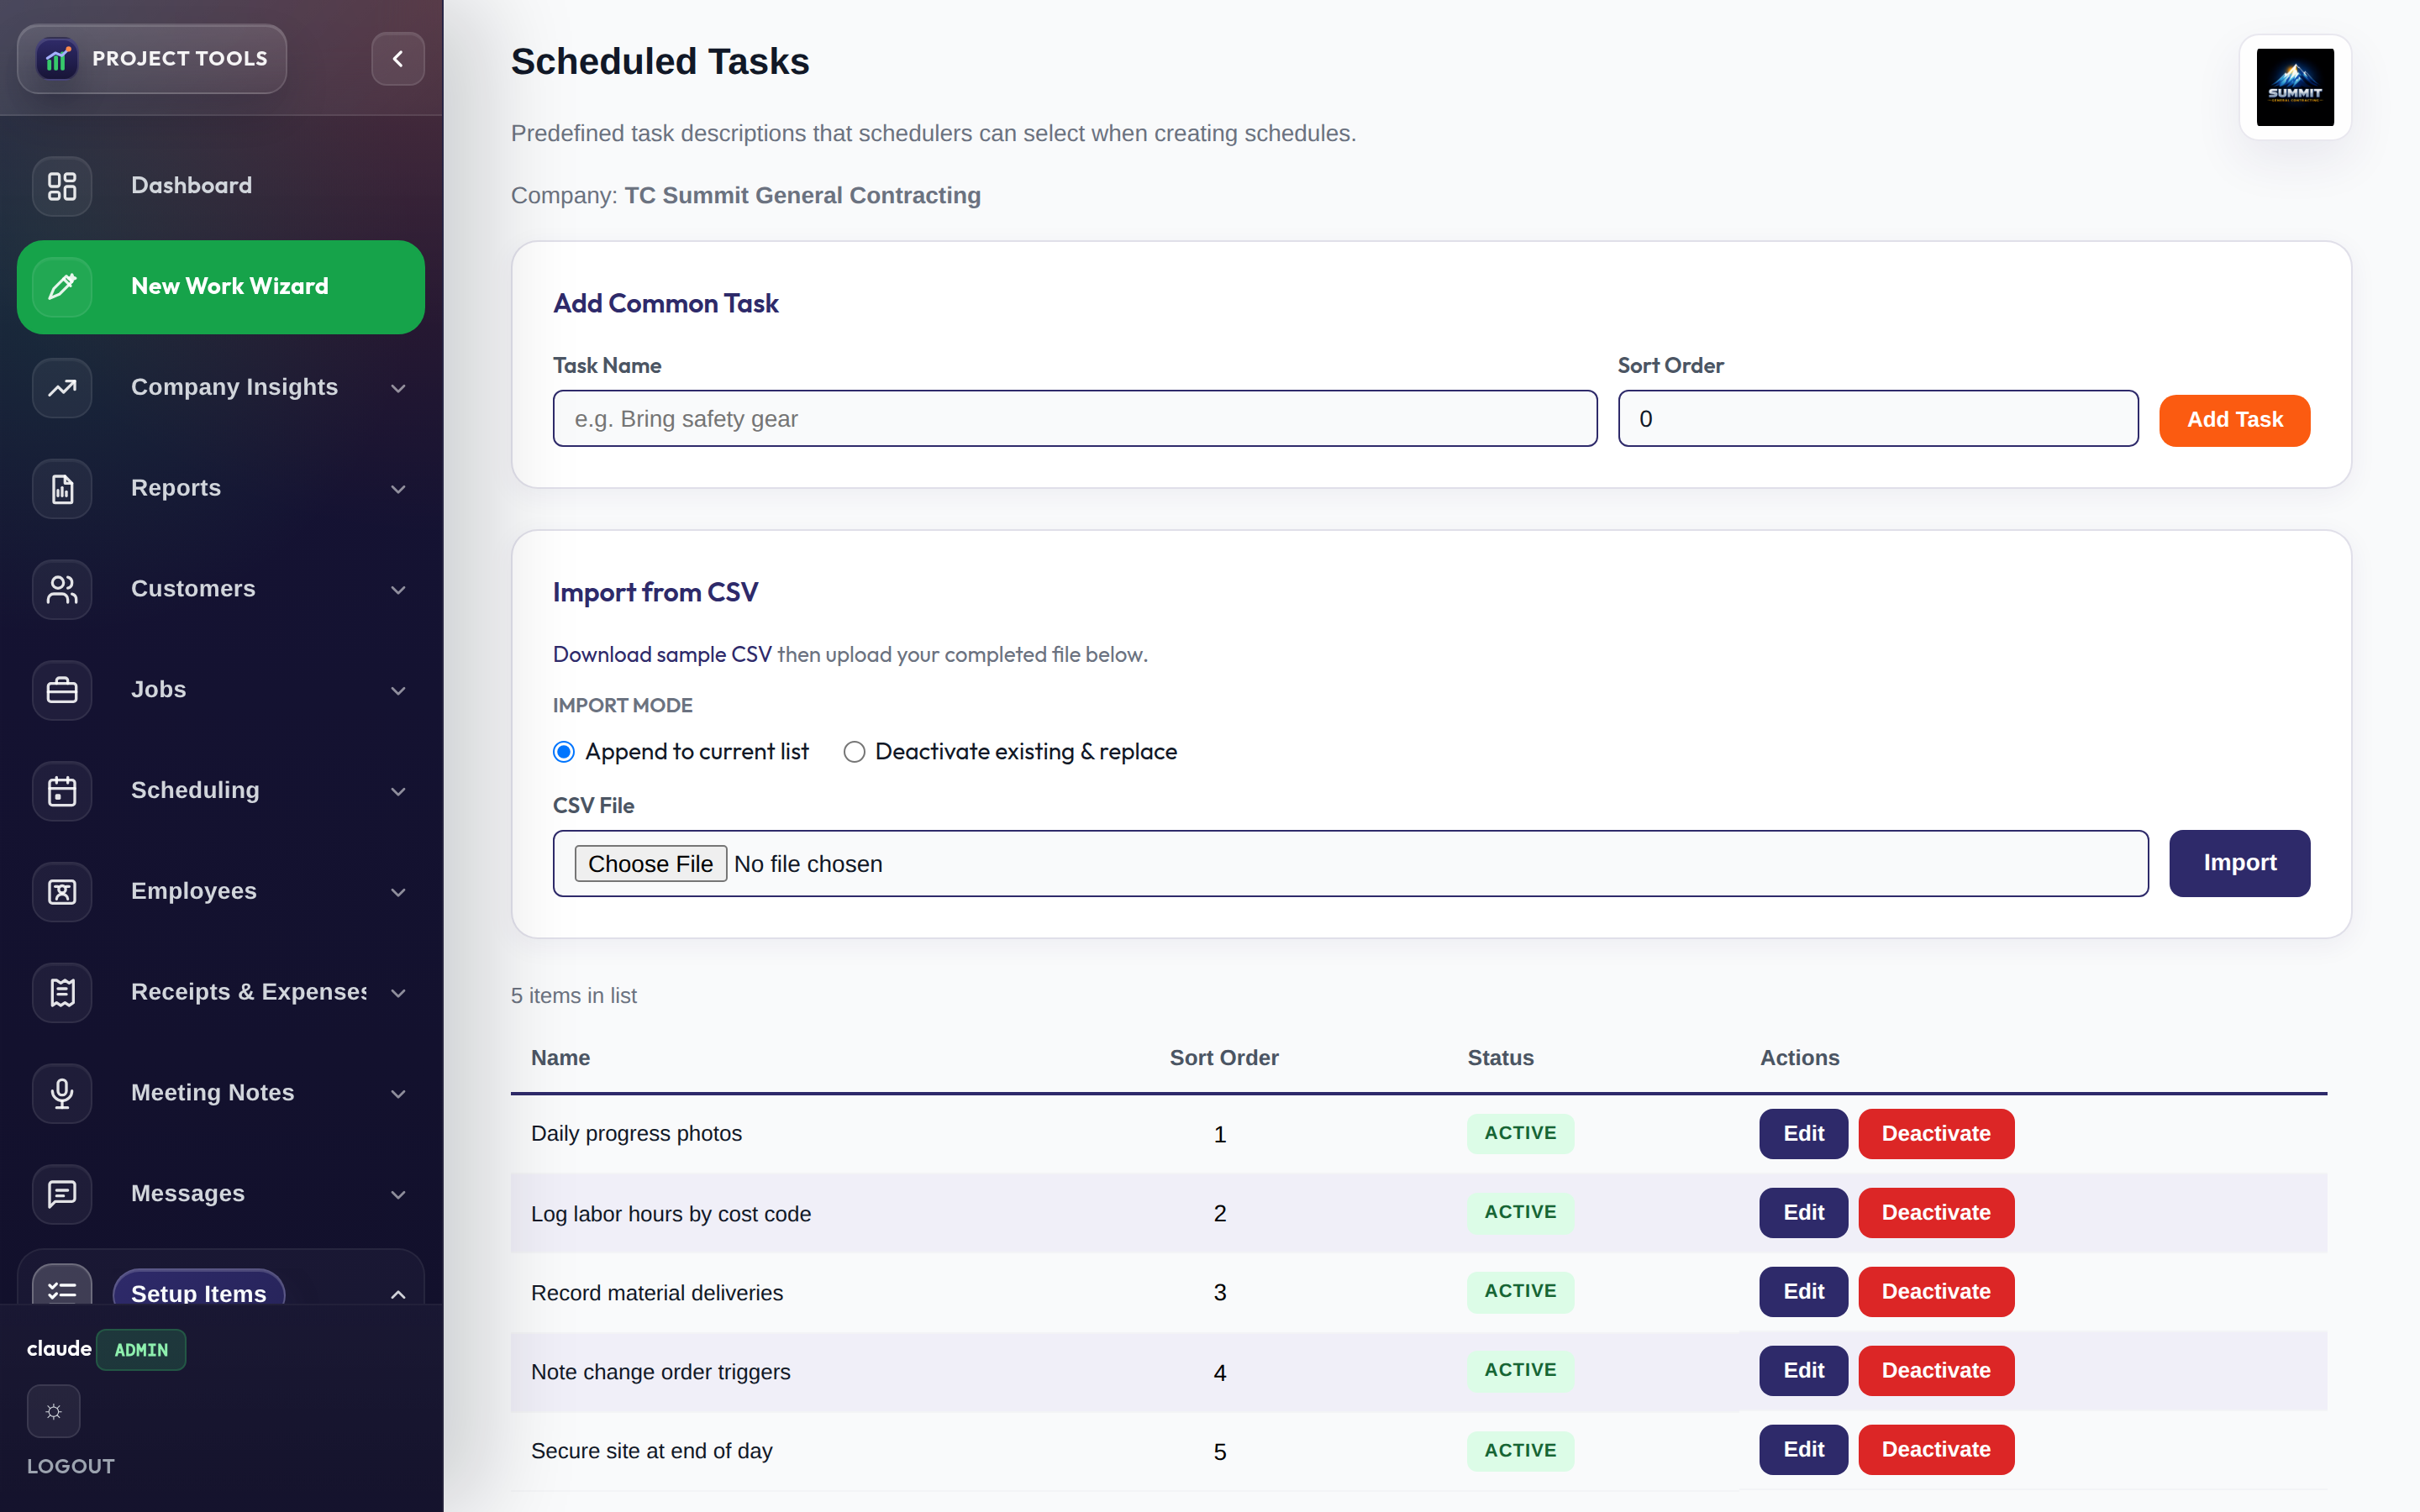The width and height of the screenshot is (2420, 1512).
Task: Open New Work Wizard menu item
Action: [221, 287]
